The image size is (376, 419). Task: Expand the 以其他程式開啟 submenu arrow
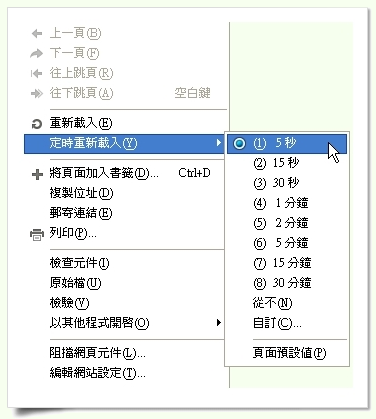pyautogui.click(x=218, y=322)
